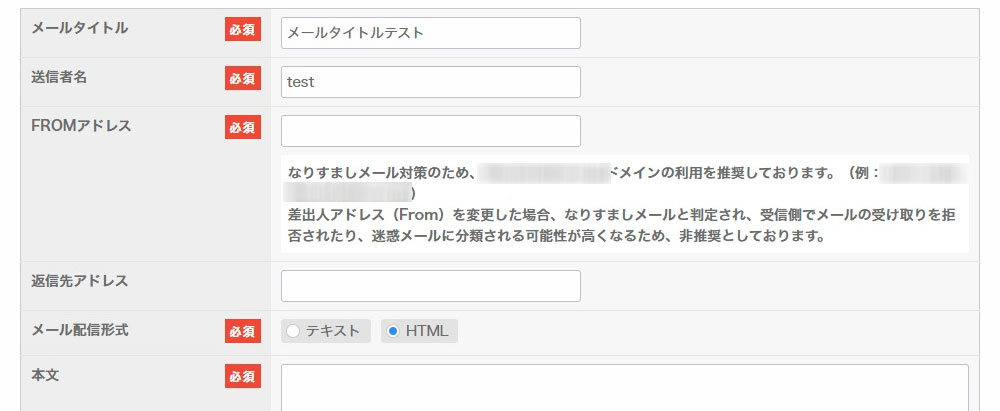The image size is (1000, 411).
Task: Click the メールタイトル text input field
Action: pos(430,33)
